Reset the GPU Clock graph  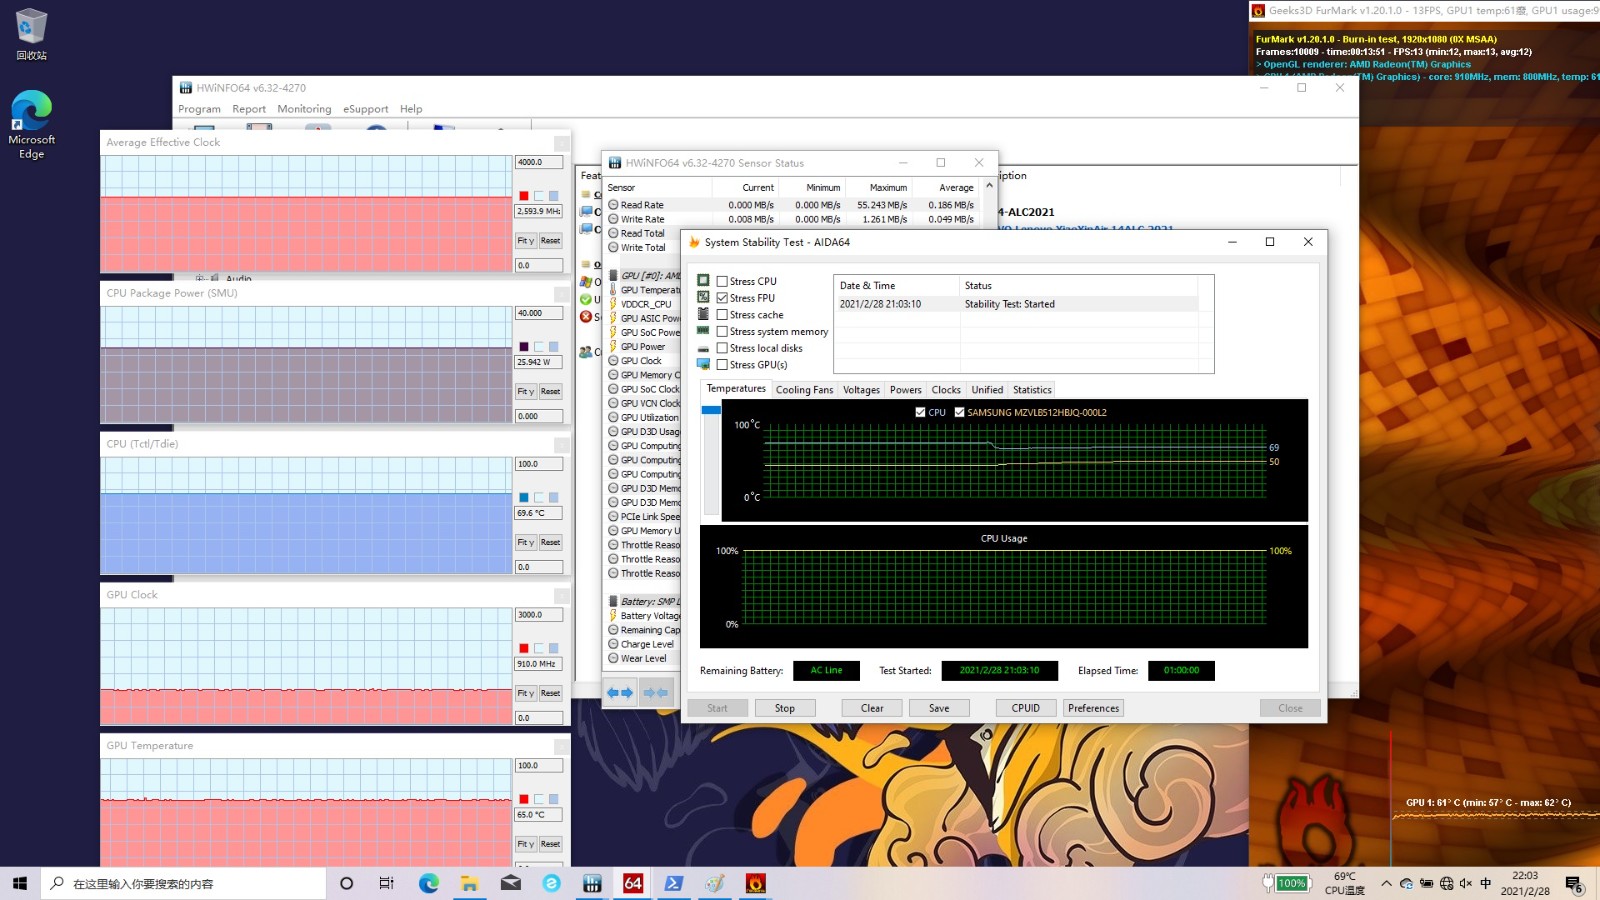[551, 693]
